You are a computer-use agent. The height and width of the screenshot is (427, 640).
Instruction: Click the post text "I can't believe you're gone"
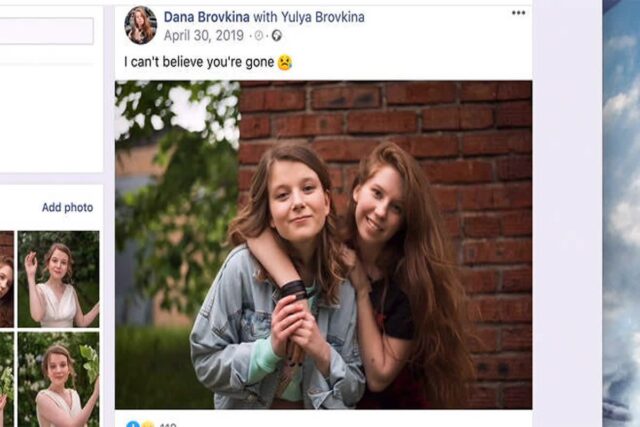pos(199,62)
